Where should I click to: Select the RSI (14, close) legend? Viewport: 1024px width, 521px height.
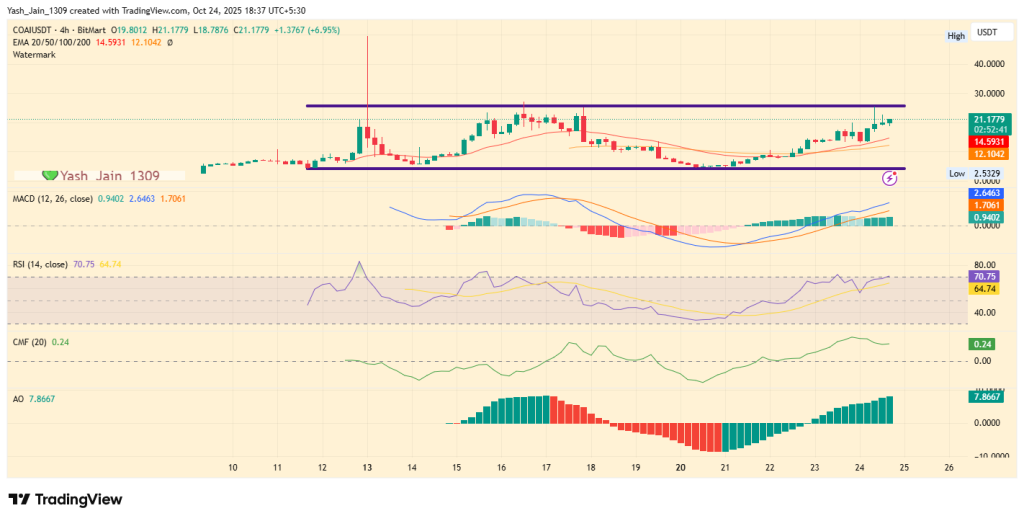(x=40, y=265)
